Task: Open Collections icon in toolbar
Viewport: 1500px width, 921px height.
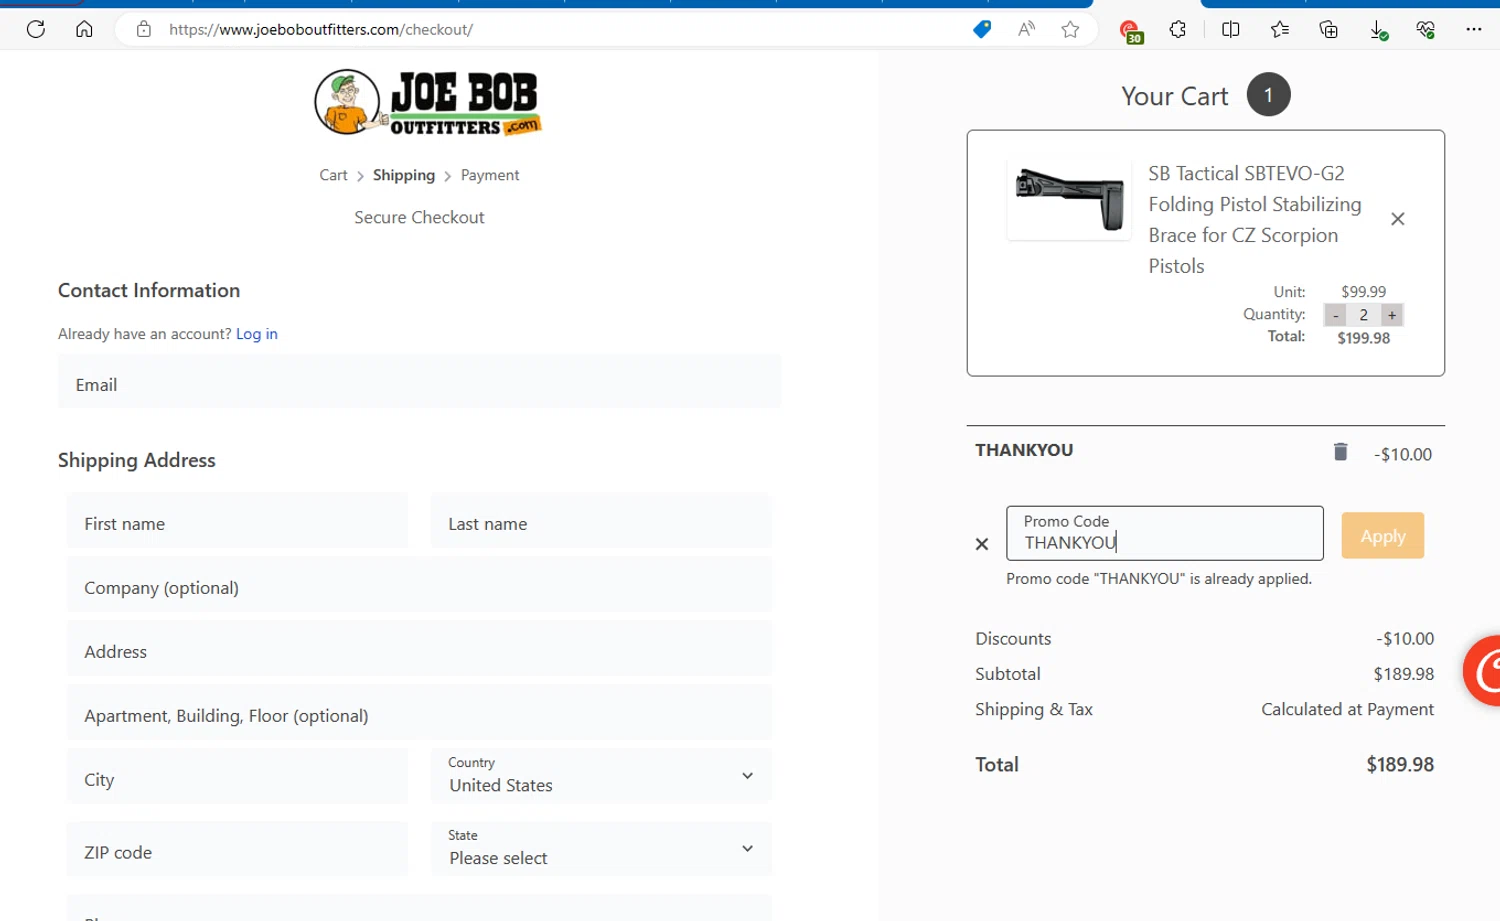Action: point(1329,29)
